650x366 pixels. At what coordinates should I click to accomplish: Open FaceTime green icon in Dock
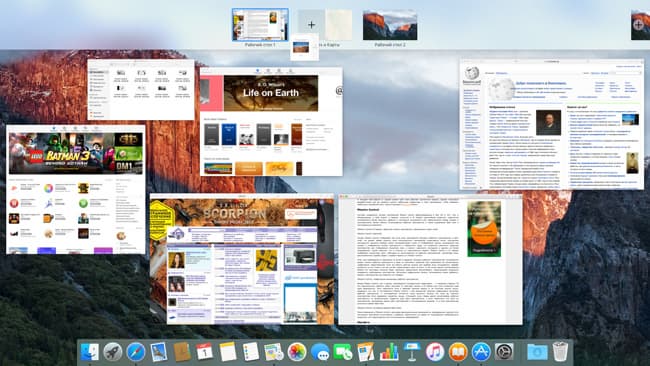[343, 352]
